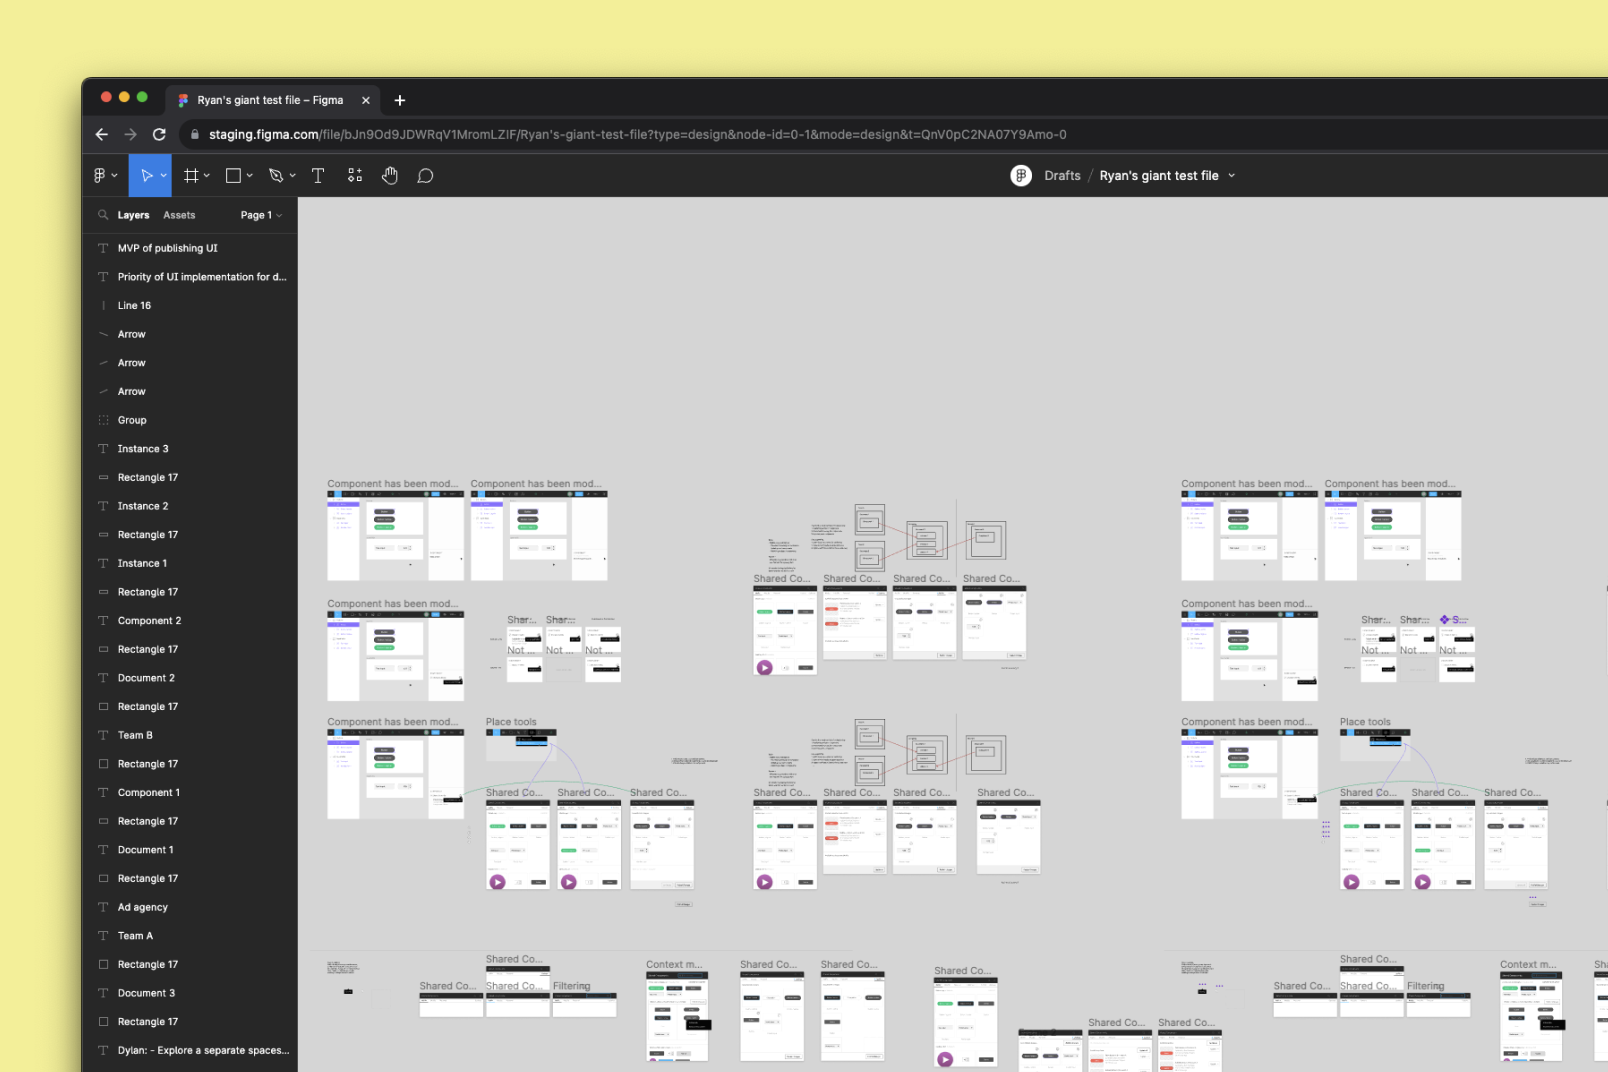Select the Move tool

[147, 176]
